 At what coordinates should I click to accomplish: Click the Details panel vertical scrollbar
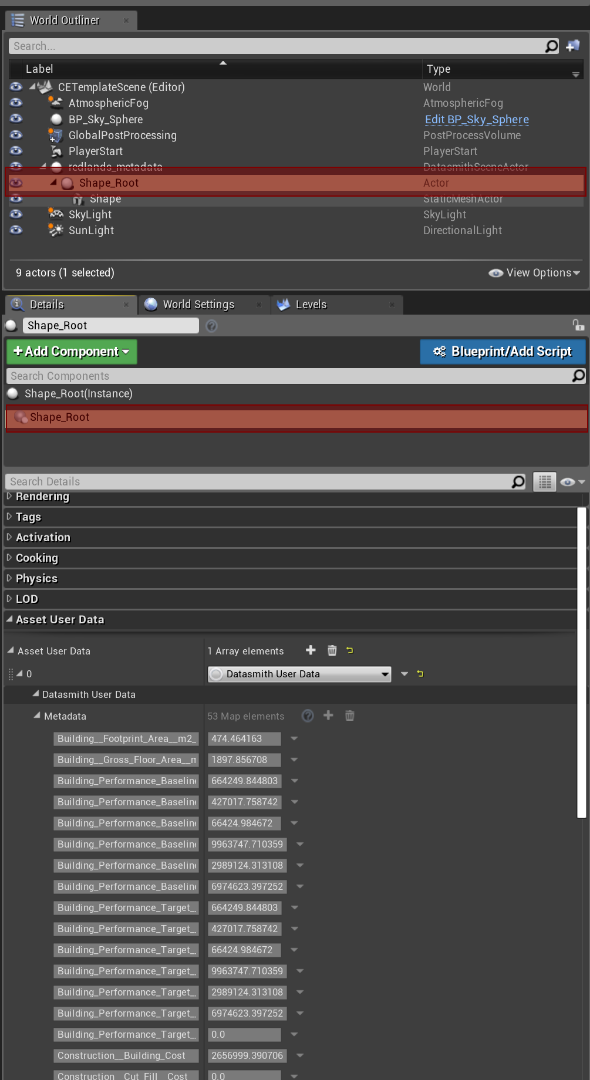(582, 664)
